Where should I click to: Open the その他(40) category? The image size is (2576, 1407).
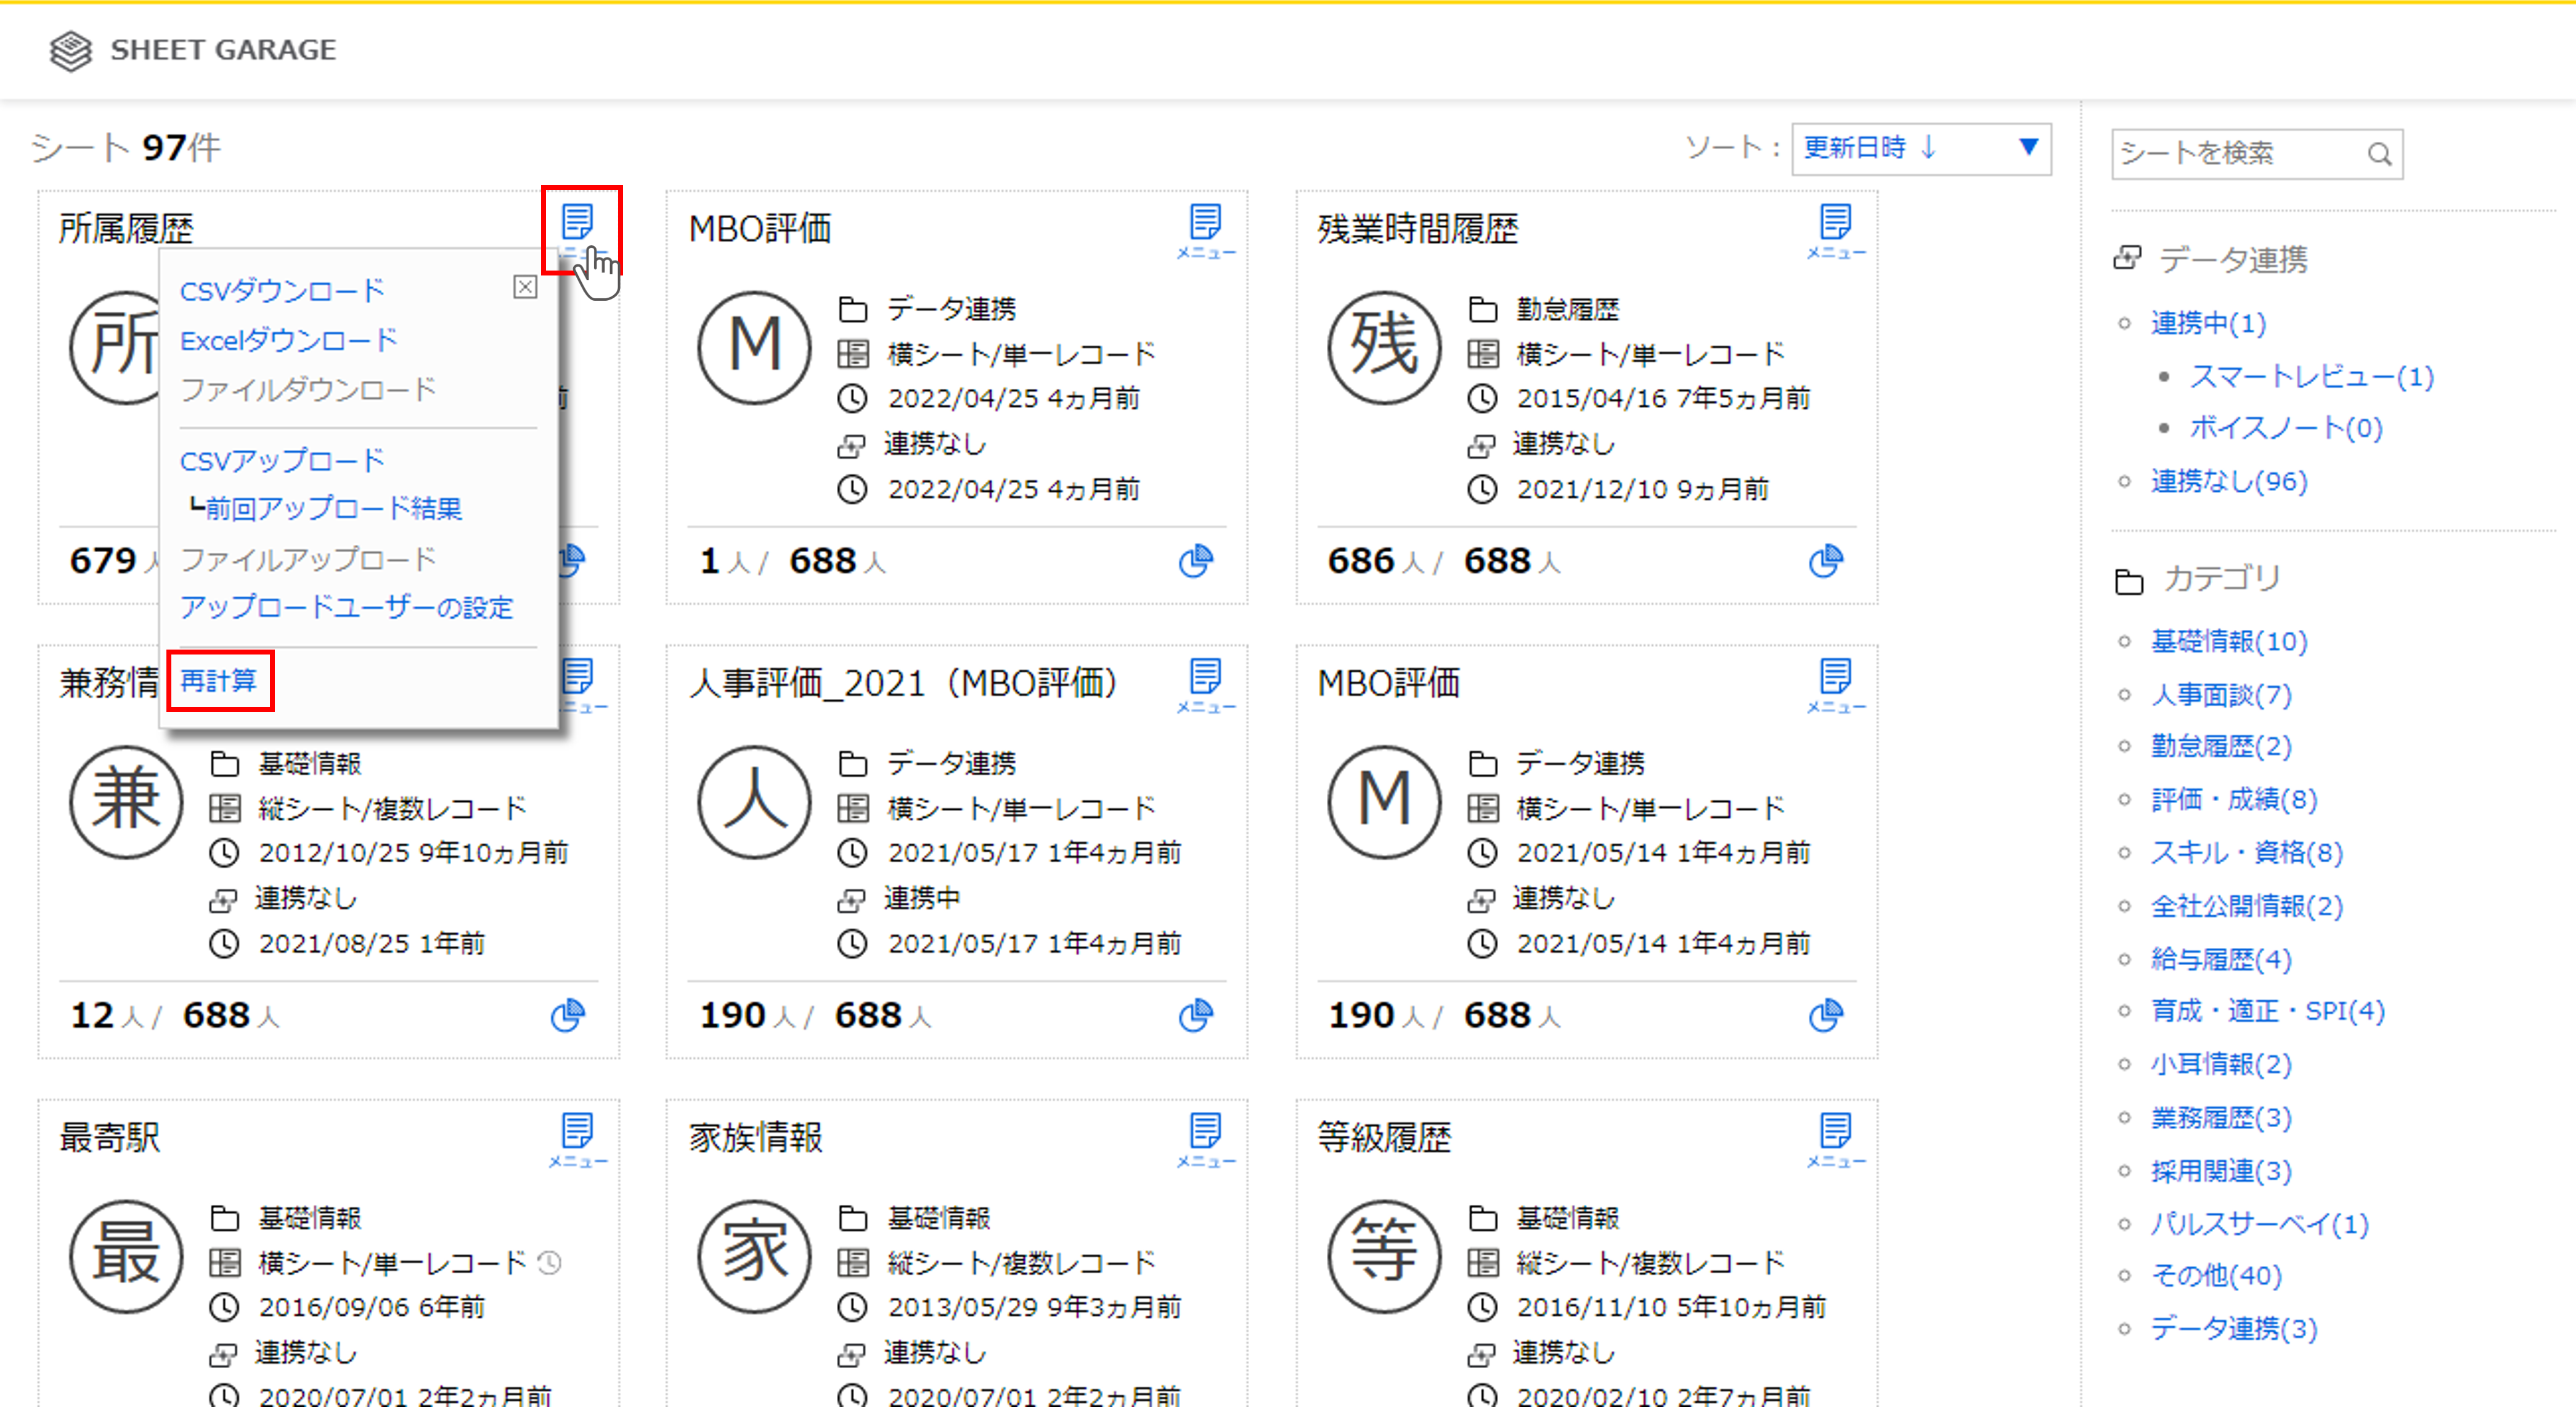[x=2216, y=1275]
